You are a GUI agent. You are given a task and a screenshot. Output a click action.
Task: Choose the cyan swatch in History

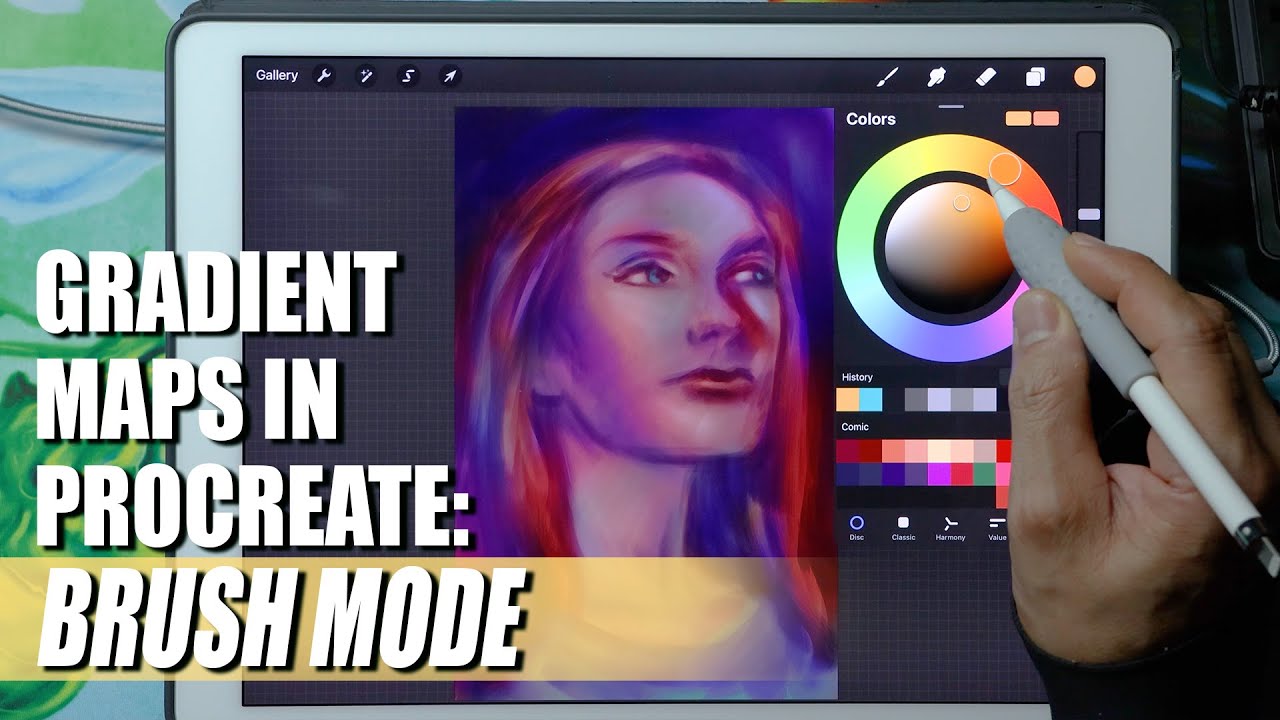(x=870, y=400)
